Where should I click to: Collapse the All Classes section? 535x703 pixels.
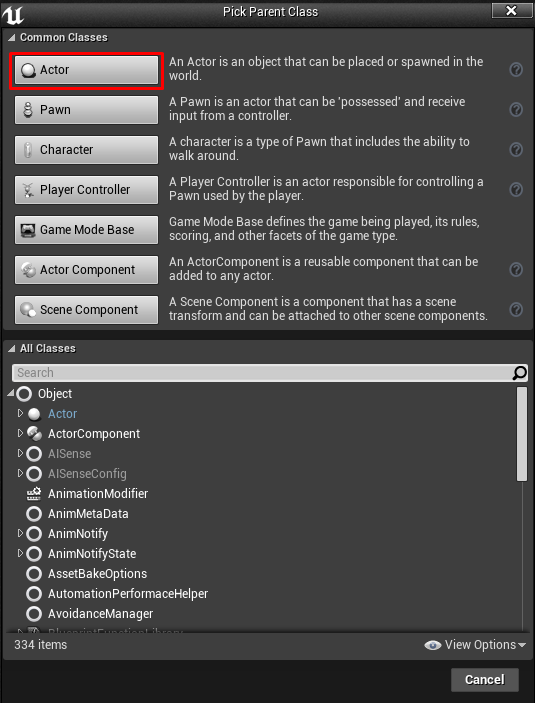click(12, 348)
